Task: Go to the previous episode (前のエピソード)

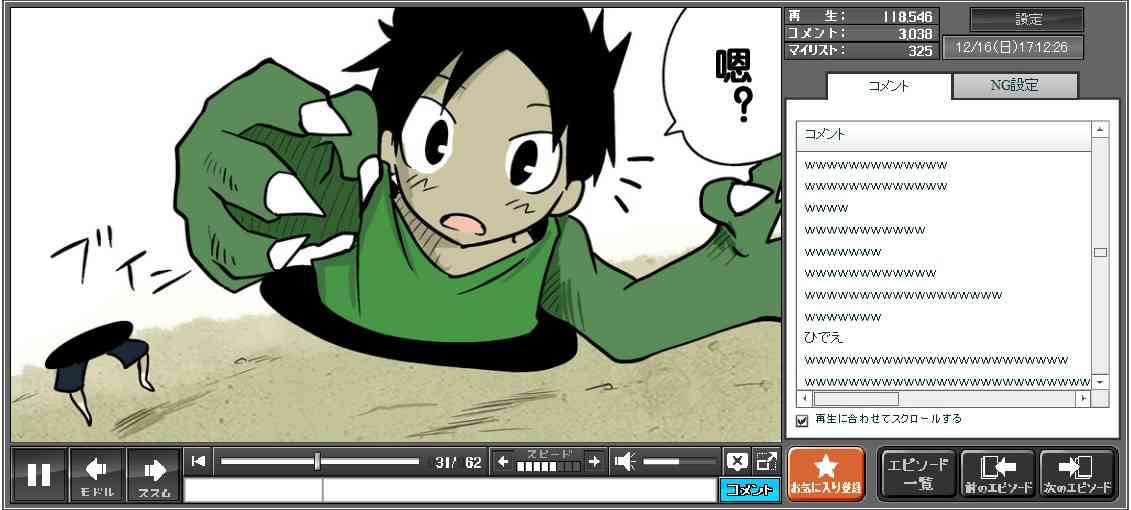Action: coord(997,474)
